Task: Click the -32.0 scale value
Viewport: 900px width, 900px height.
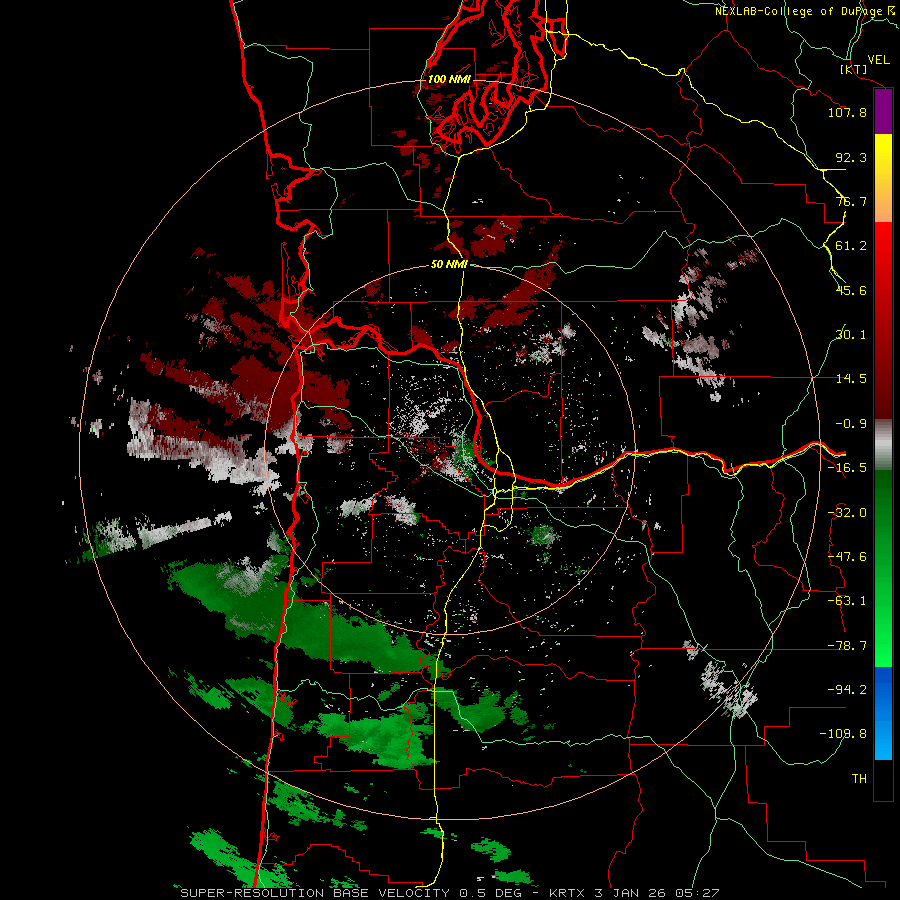Action: [x=847, y=513]
